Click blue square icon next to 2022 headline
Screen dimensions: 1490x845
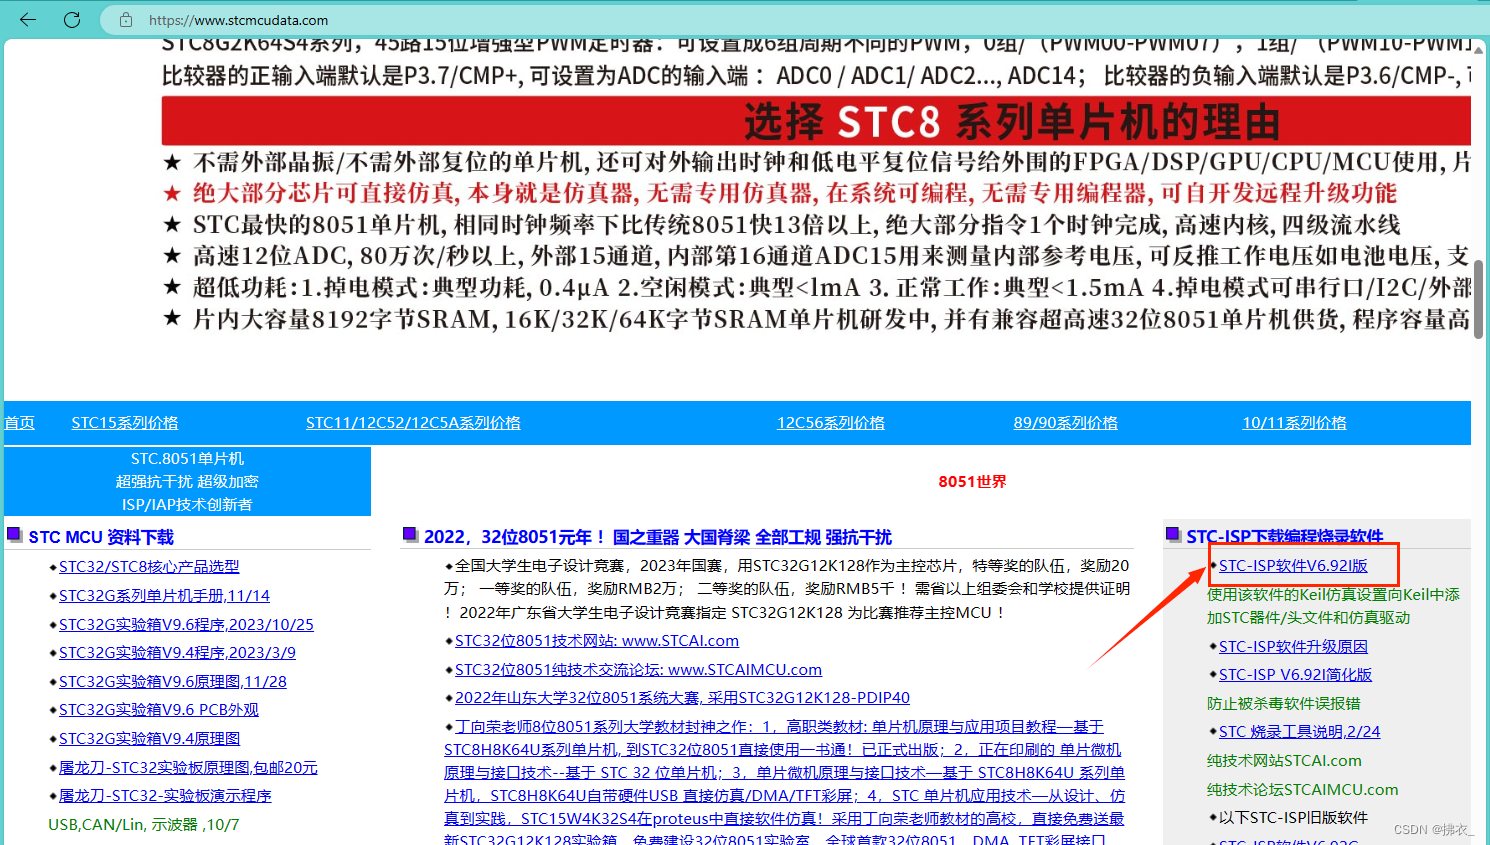[409, 534]
